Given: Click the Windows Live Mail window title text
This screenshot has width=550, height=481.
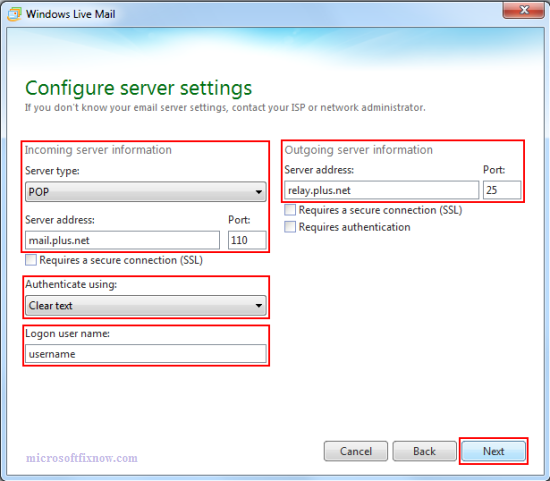Looking at the screenshot, I should [71, 14].
